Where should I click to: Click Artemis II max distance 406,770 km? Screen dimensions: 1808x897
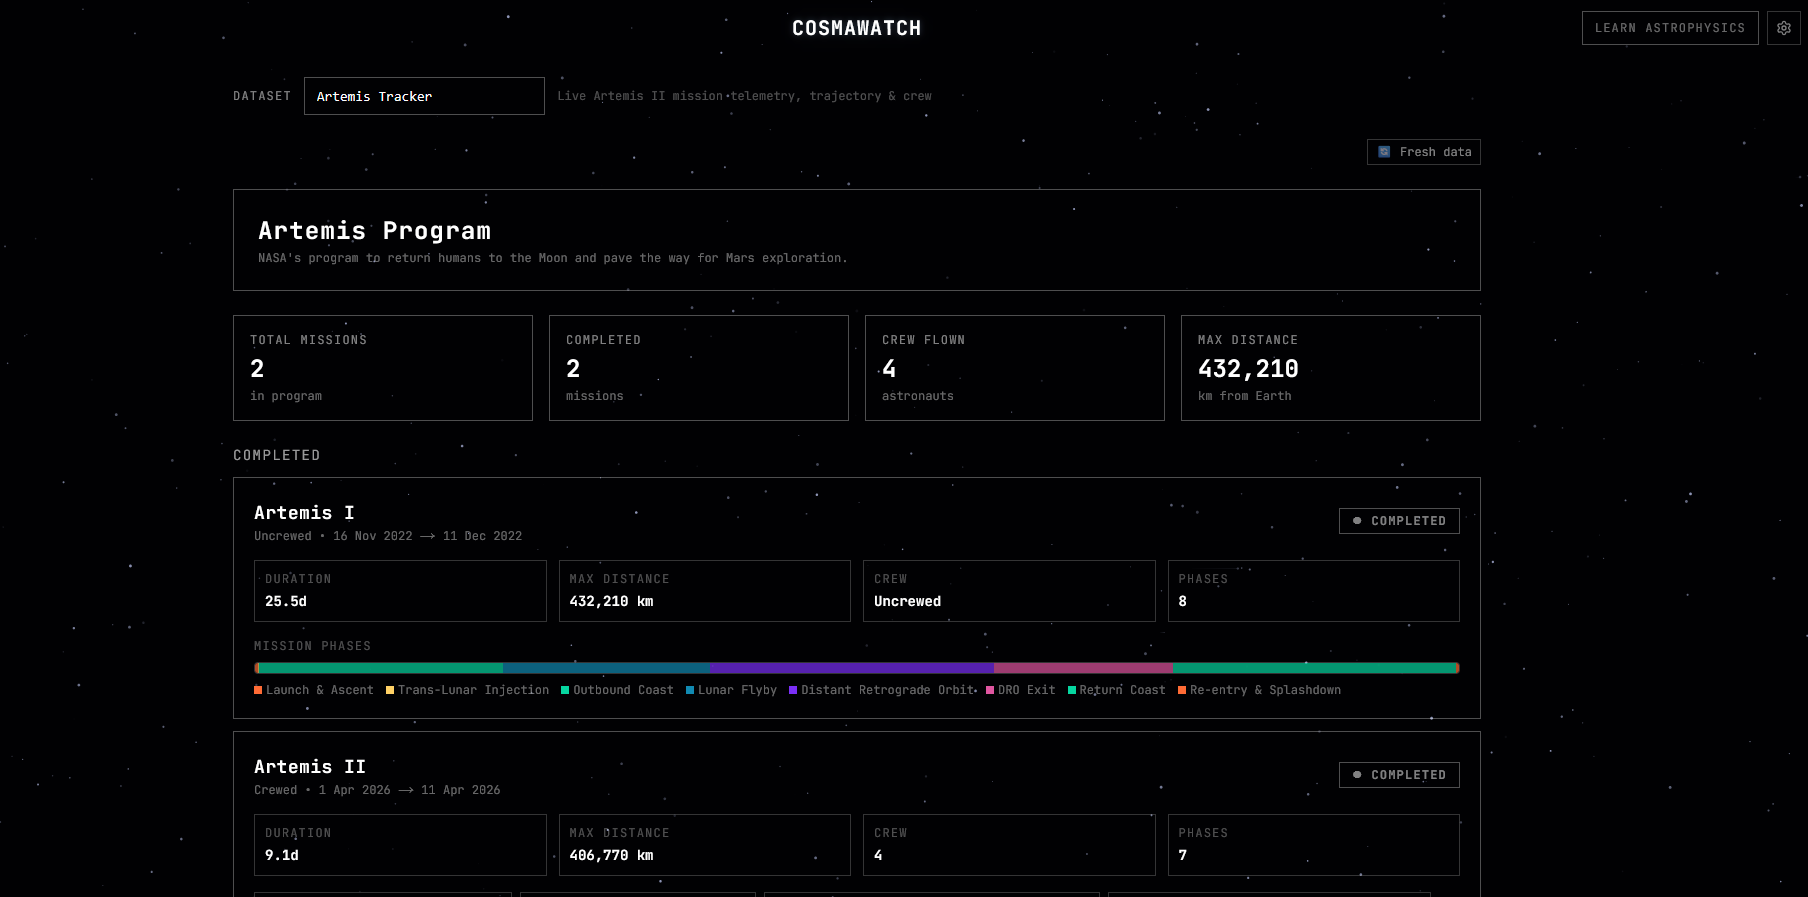(x=611, y=855)
